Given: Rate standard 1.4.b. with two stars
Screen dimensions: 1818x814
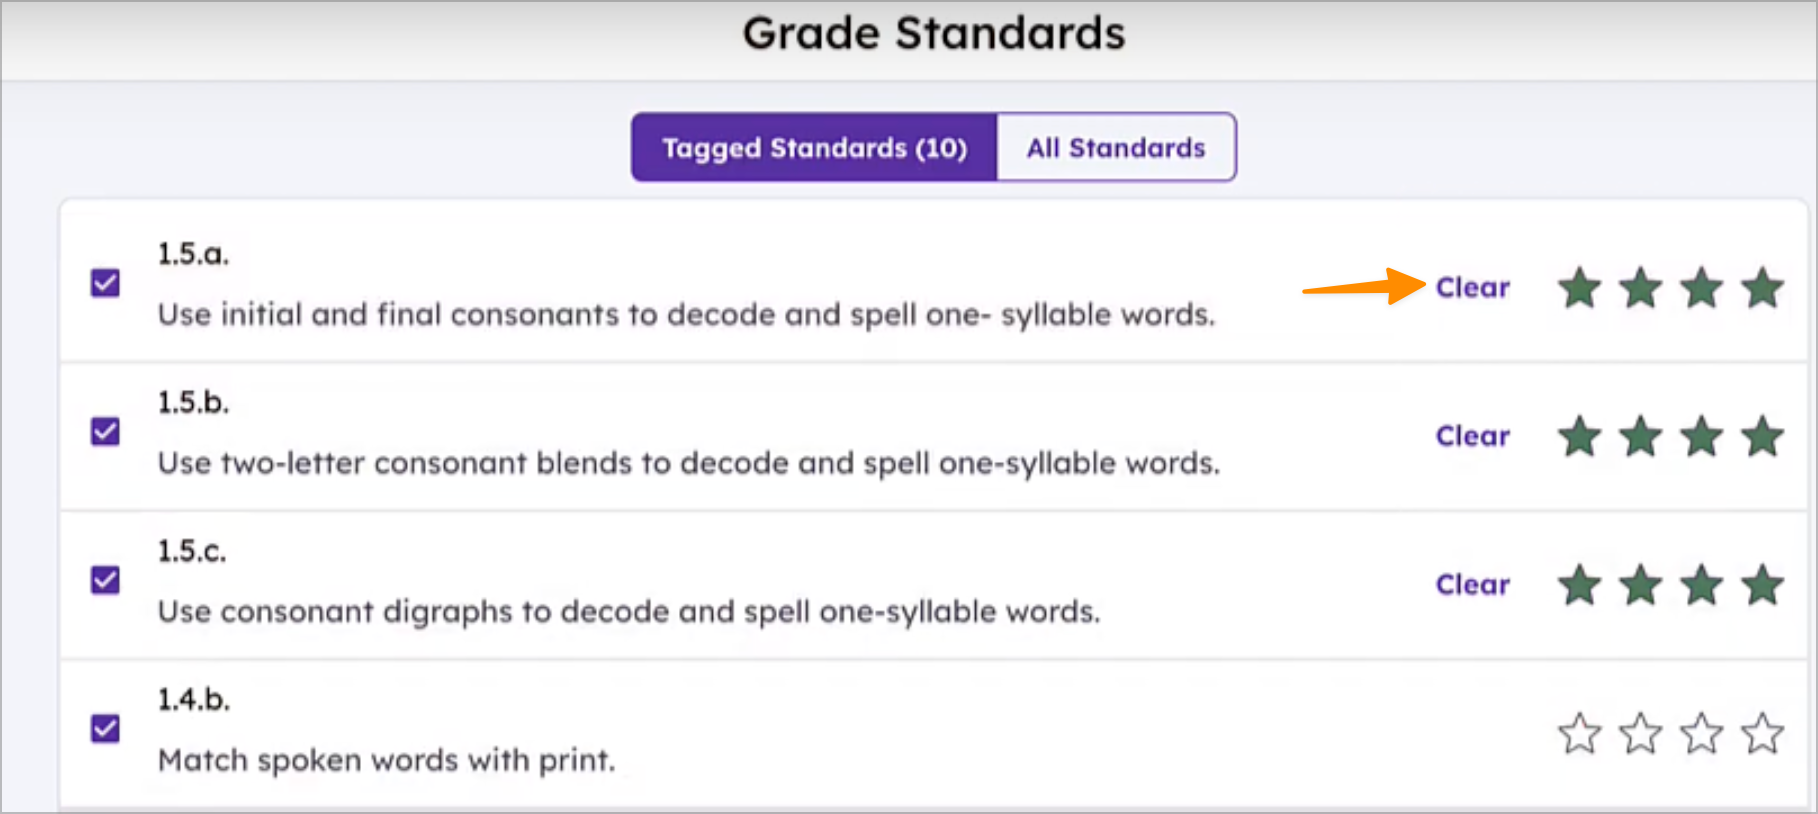Looking at the screenshot, I should (x=1641, y=733).
